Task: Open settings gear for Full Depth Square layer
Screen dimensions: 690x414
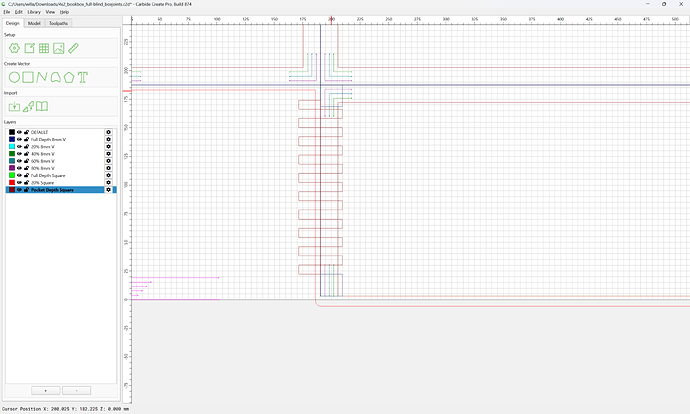Action: tap(108, 176)
